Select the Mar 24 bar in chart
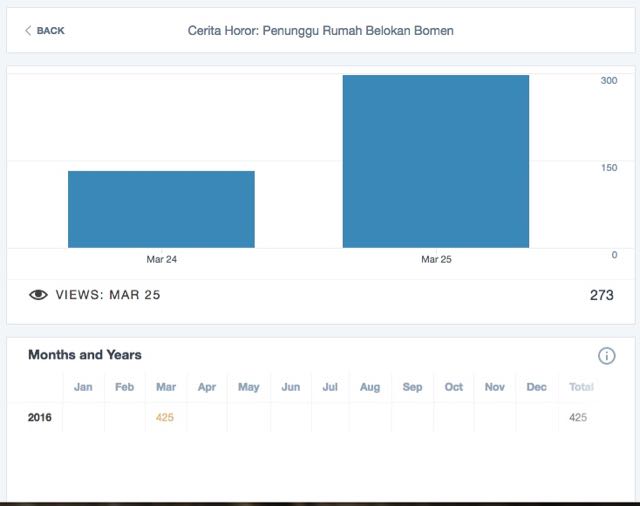Screen dimensions: 640x506 click(161, 209)
